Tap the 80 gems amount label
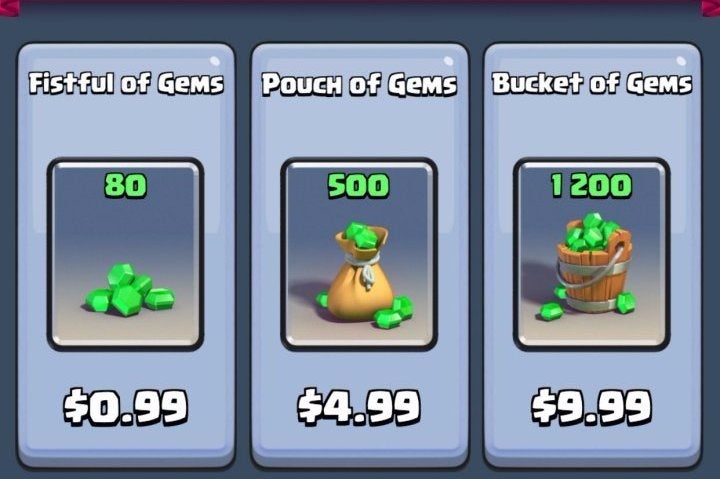 pos(125,185)
